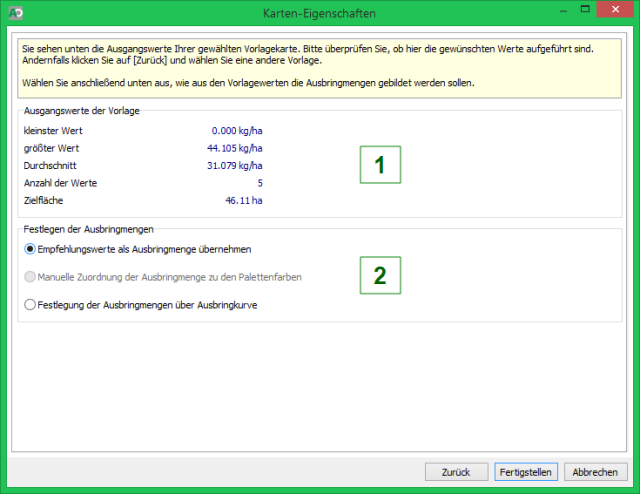Click the 'Karten-Eigenschaften' title bar text

tap(319, 13)
